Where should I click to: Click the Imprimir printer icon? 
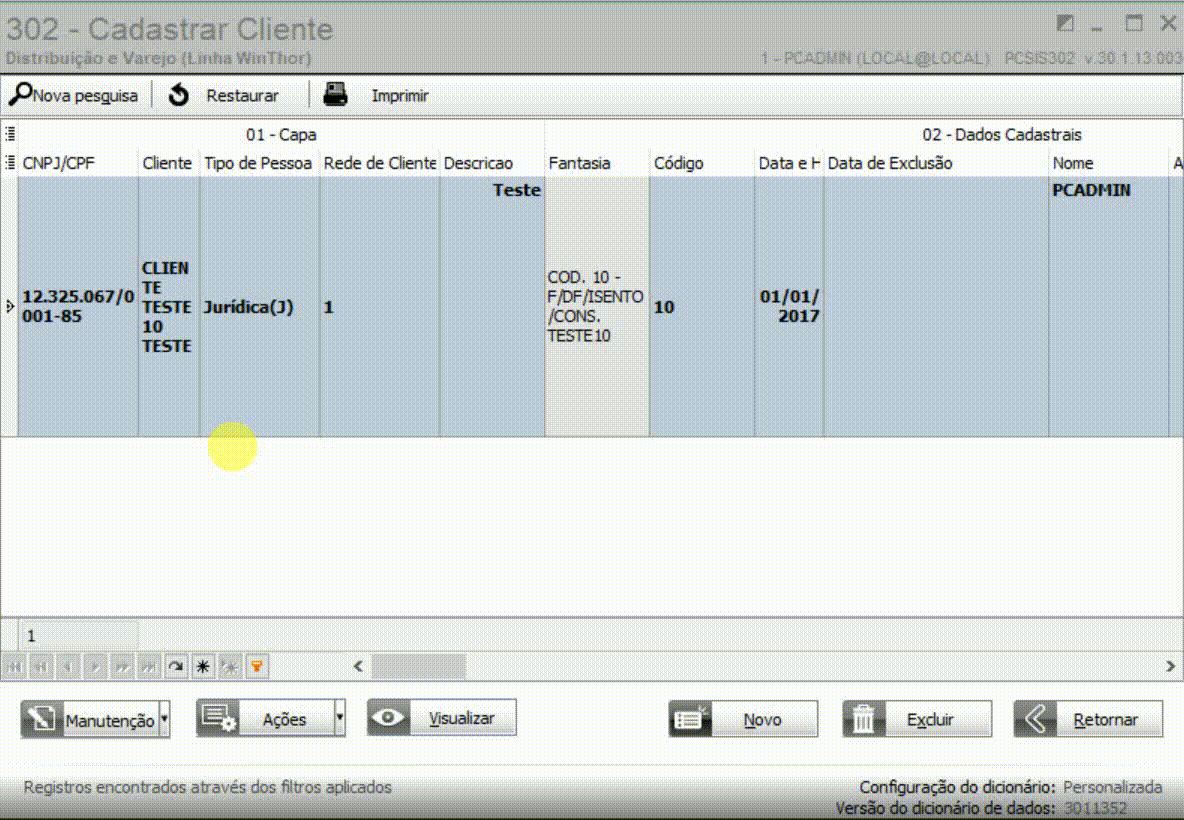(335, 94)
